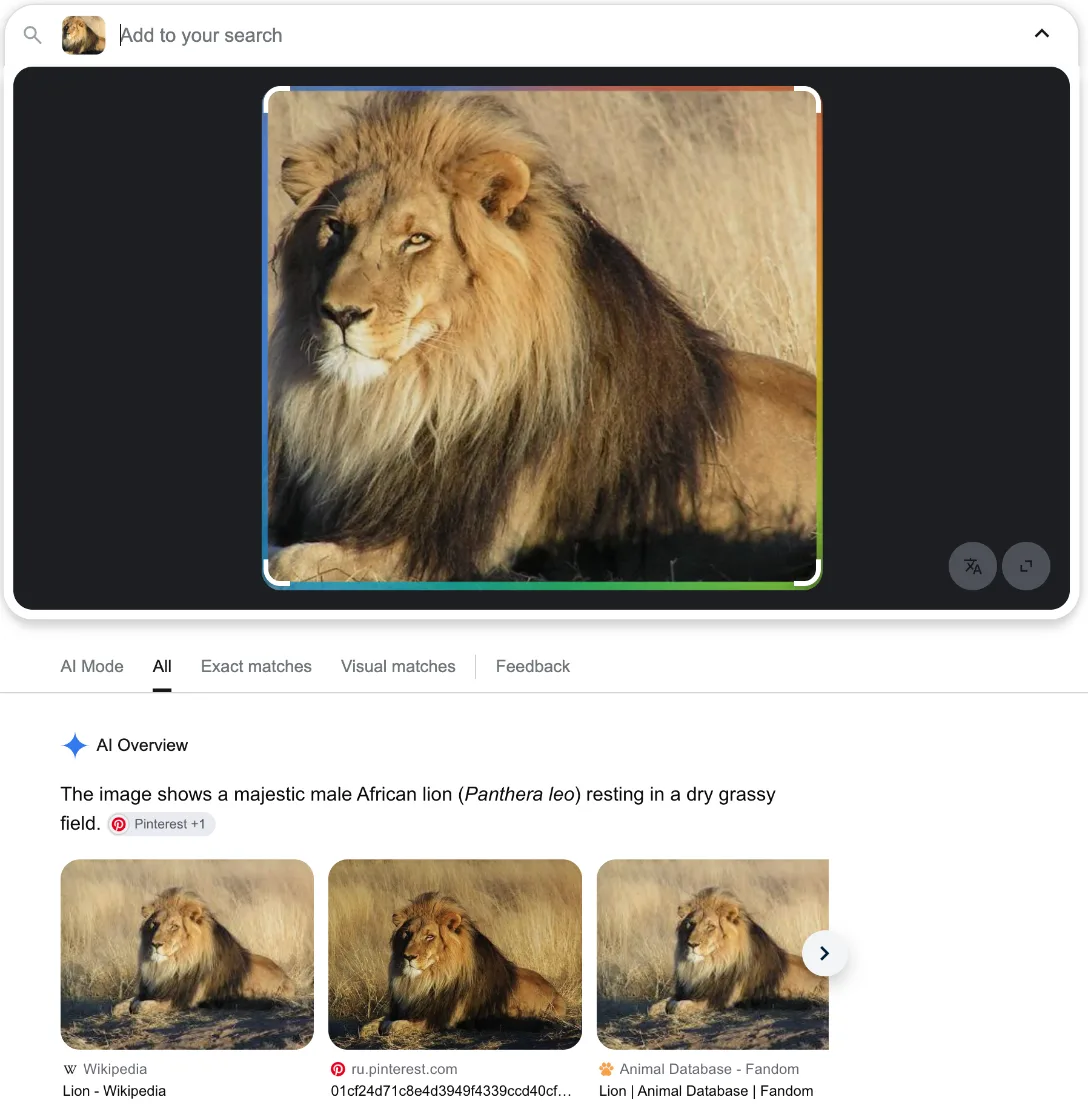The width and height of the screenshot is (1088, 1120).
Task: Open the Visual matches tab
Action: tap(398, 666)
